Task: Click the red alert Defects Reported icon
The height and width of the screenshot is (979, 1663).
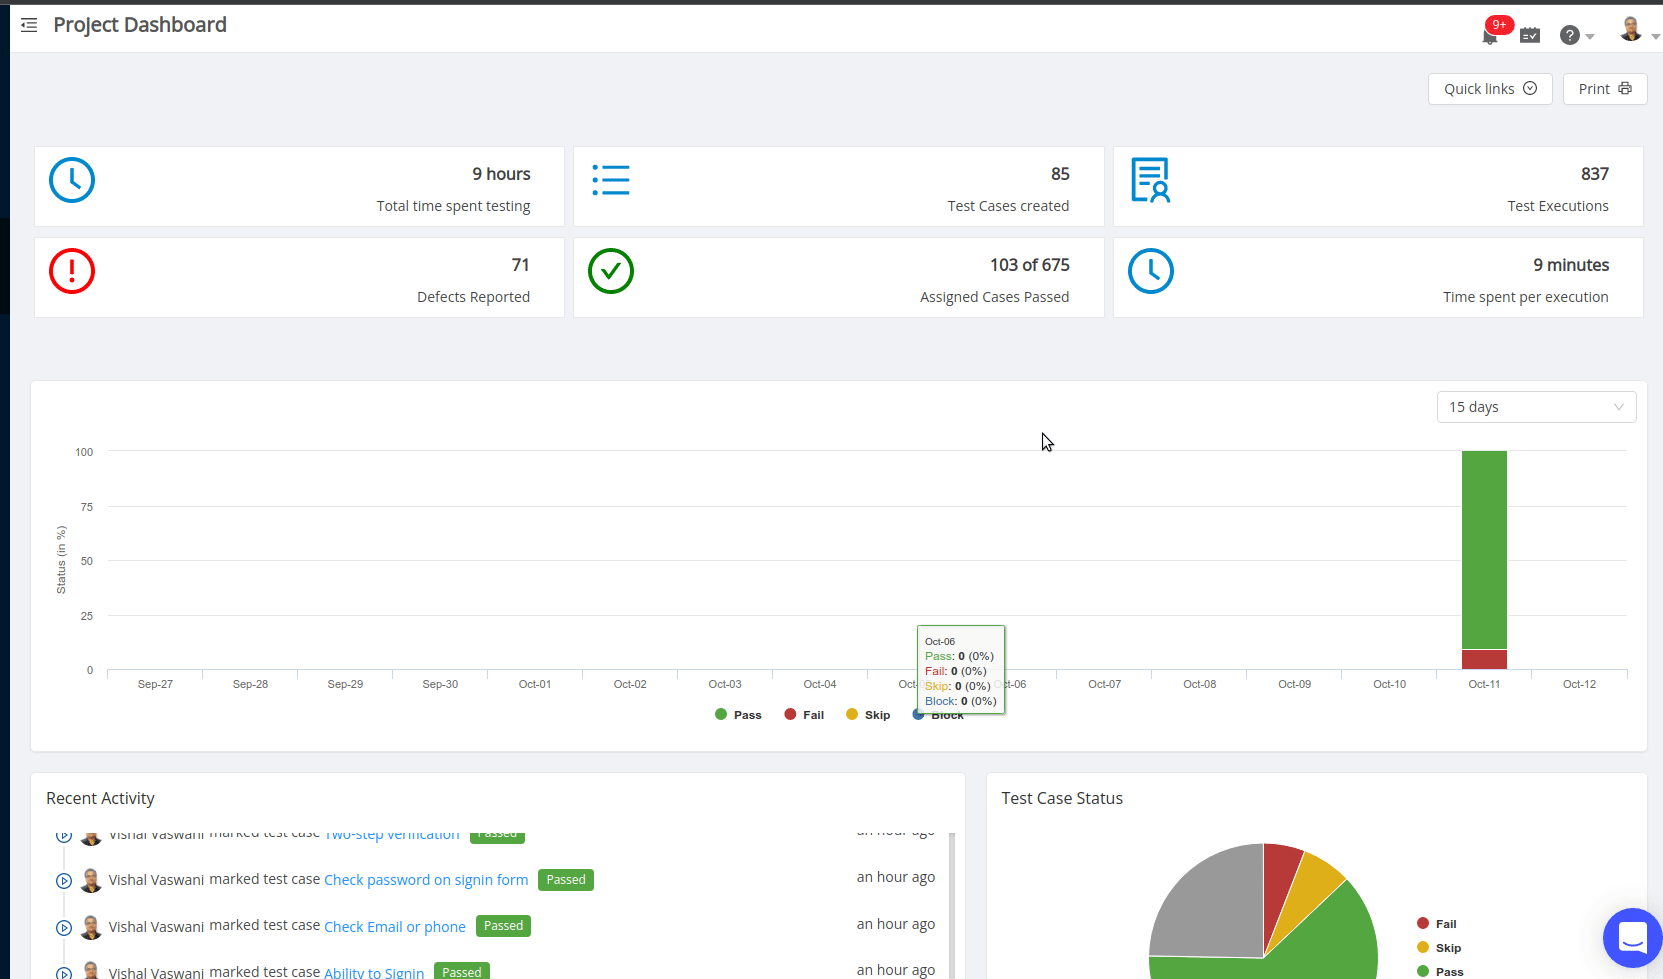Action: click(x=72, y=271)
